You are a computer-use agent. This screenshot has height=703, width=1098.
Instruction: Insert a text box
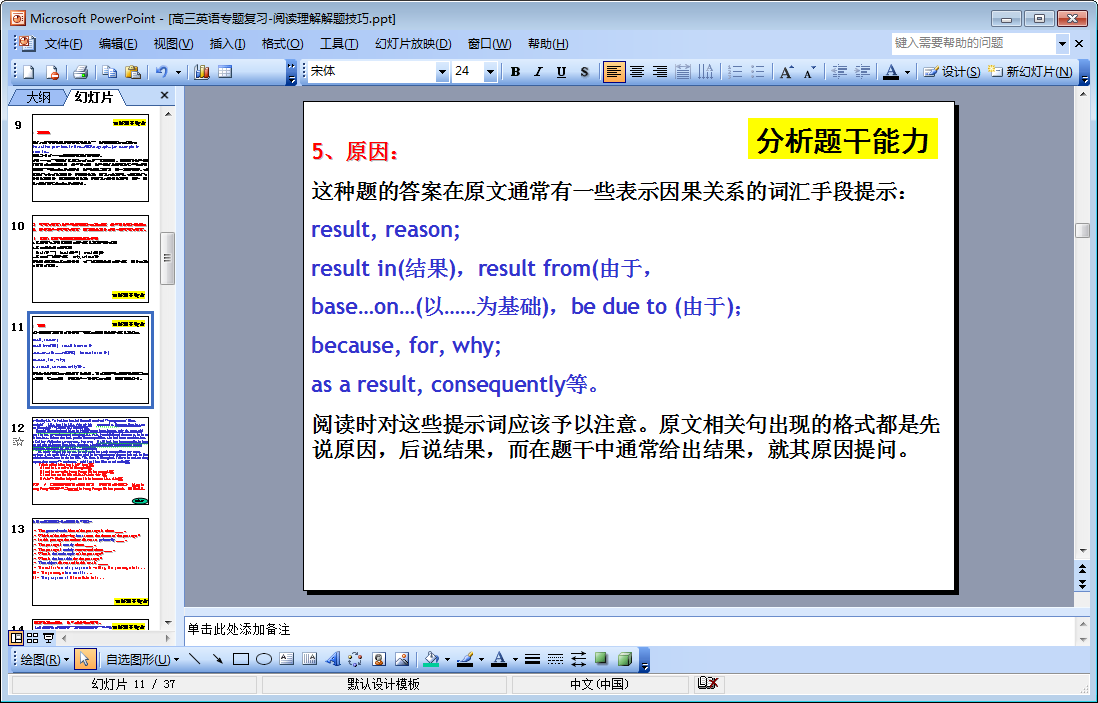(x=286, y=659)
